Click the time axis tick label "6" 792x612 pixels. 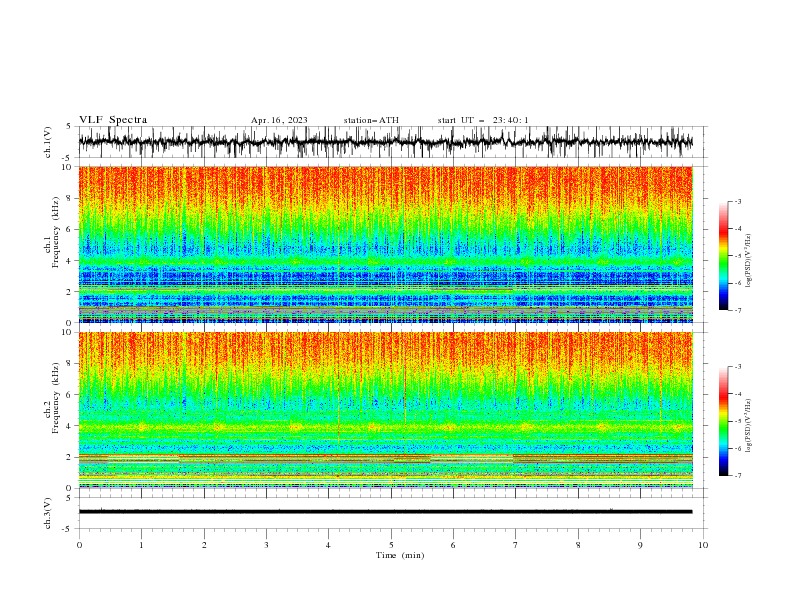pos(453,545)
